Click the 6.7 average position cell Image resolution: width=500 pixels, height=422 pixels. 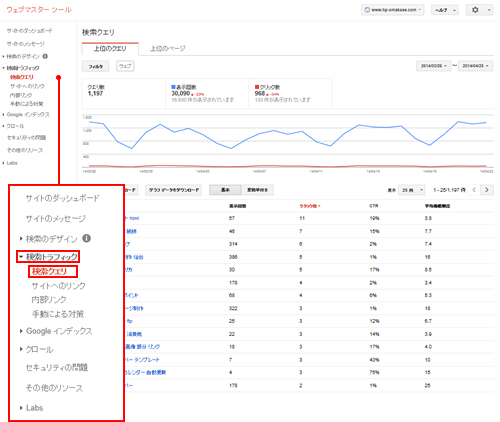[x=428, y=321]
